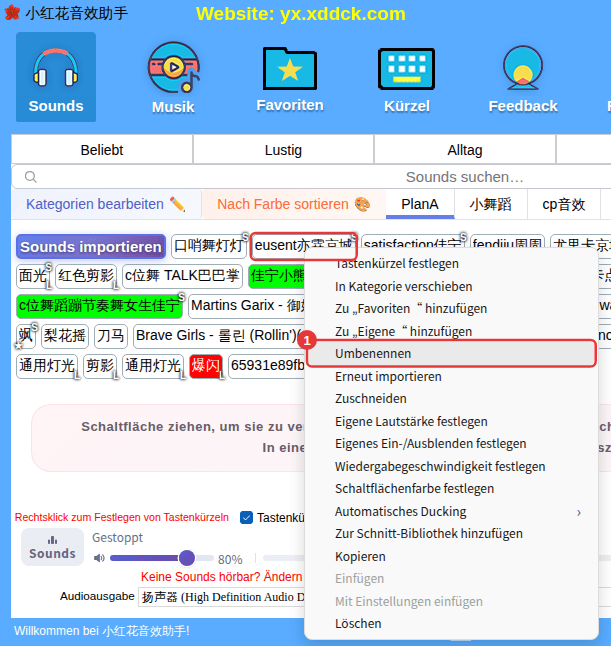This screenshot has width=611, height=646.
Task: Click the speaker volume icon
Action: 99,558
